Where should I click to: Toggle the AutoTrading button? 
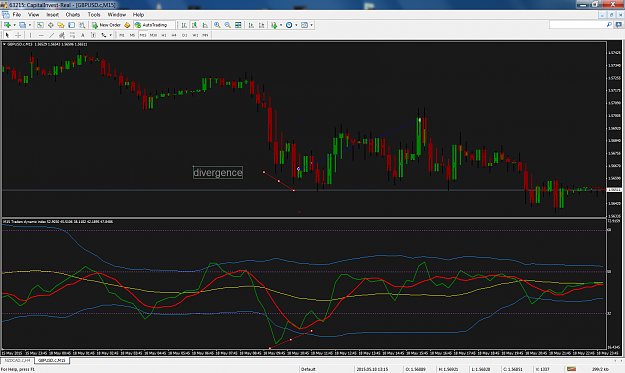154,25
